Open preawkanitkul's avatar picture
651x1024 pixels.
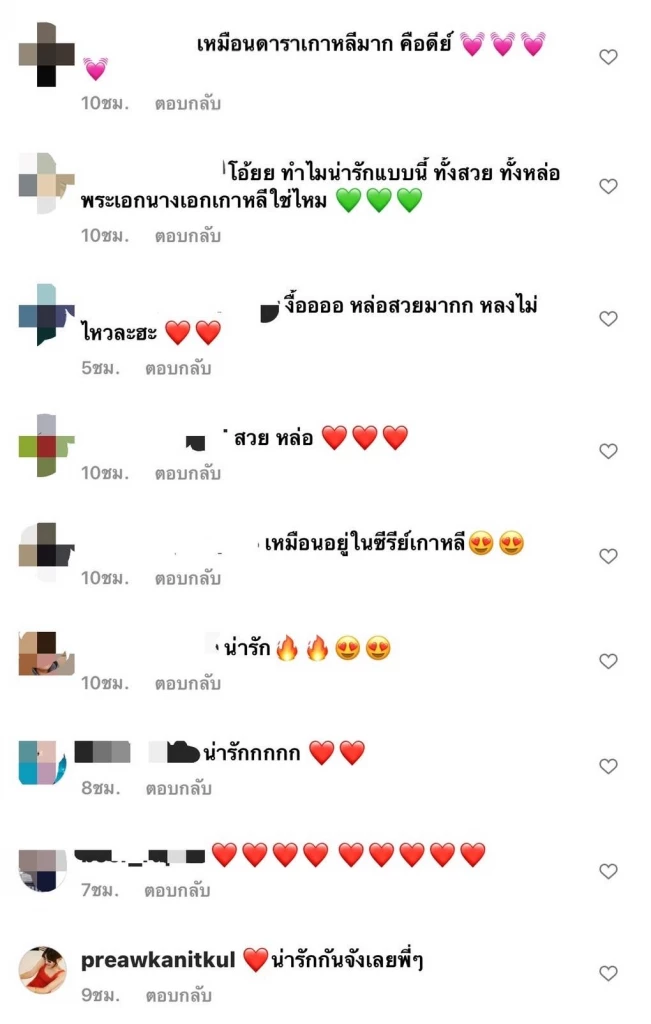pos(42,970)
